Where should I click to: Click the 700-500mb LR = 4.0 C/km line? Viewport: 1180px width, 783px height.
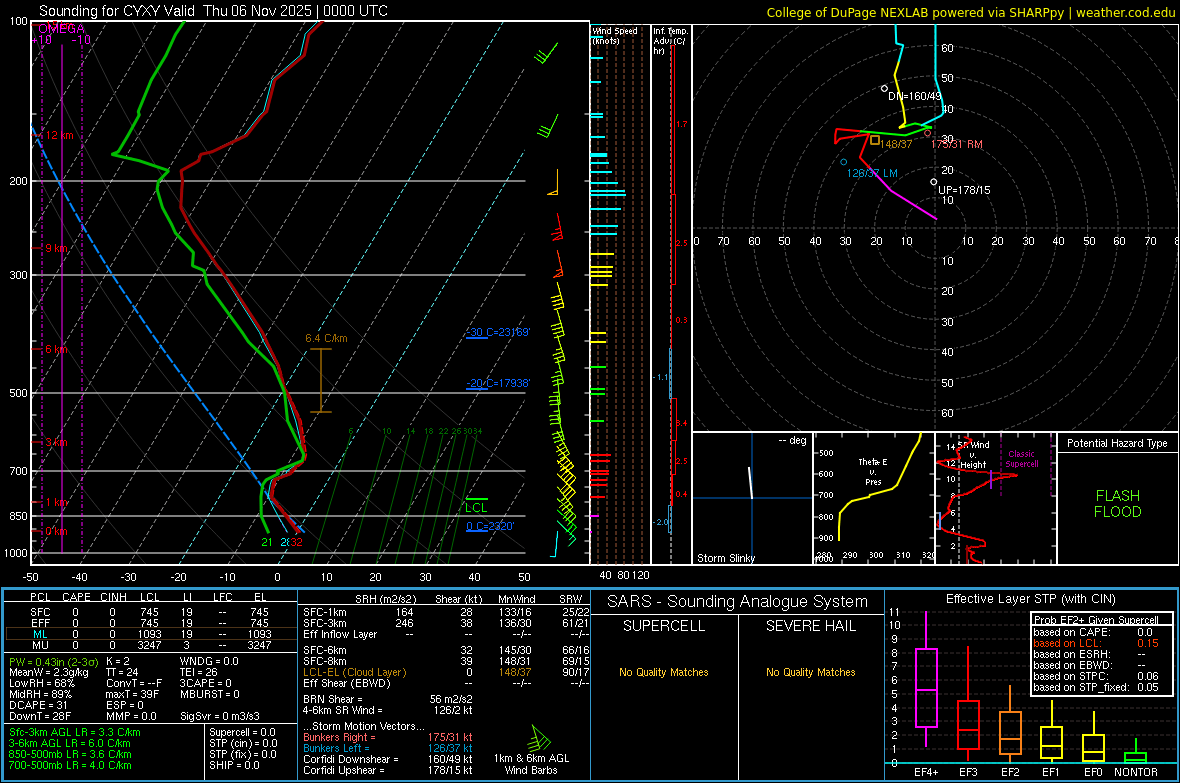click(70, 765)
